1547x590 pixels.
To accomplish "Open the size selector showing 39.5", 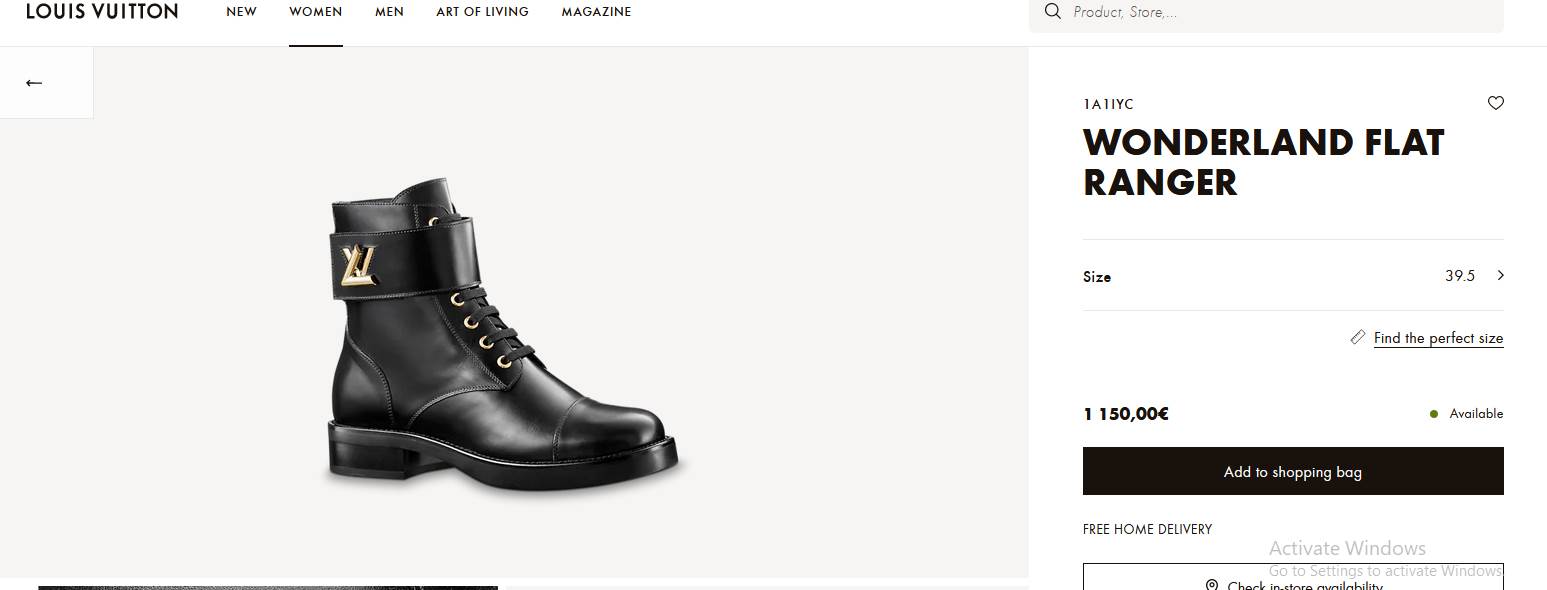I will tap(1459, 276).
